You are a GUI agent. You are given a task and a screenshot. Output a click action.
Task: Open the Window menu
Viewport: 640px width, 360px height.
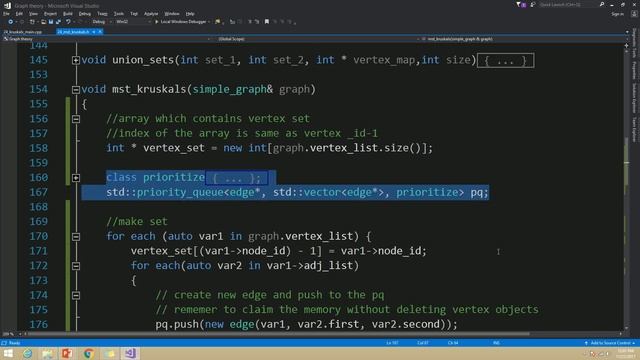pyautogui.click(x=172, y=13)
